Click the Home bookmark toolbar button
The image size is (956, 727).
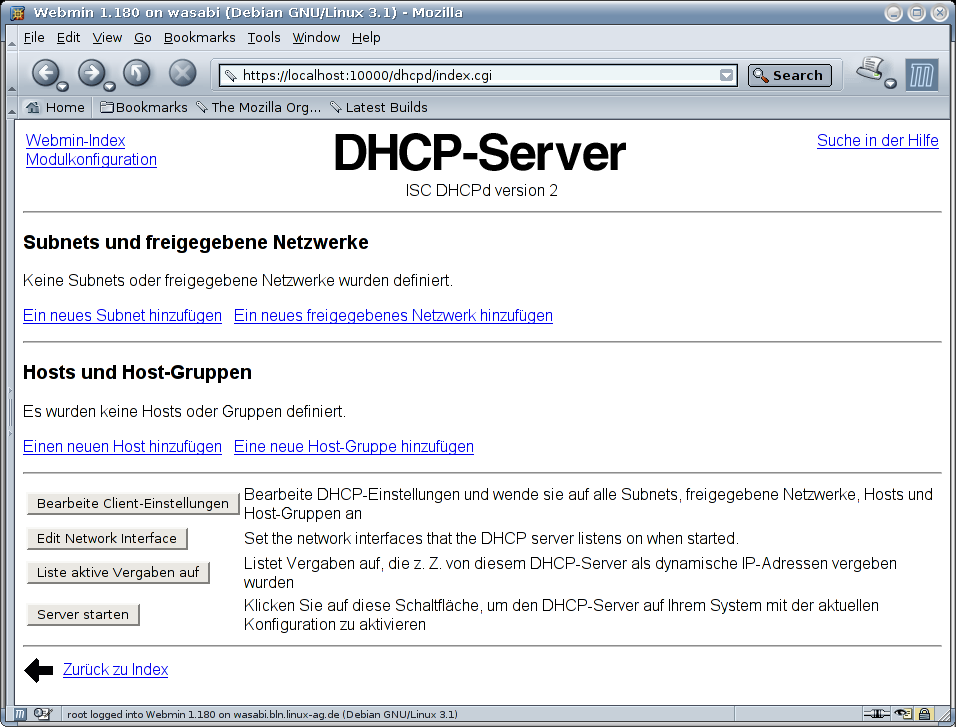[55, 107]
